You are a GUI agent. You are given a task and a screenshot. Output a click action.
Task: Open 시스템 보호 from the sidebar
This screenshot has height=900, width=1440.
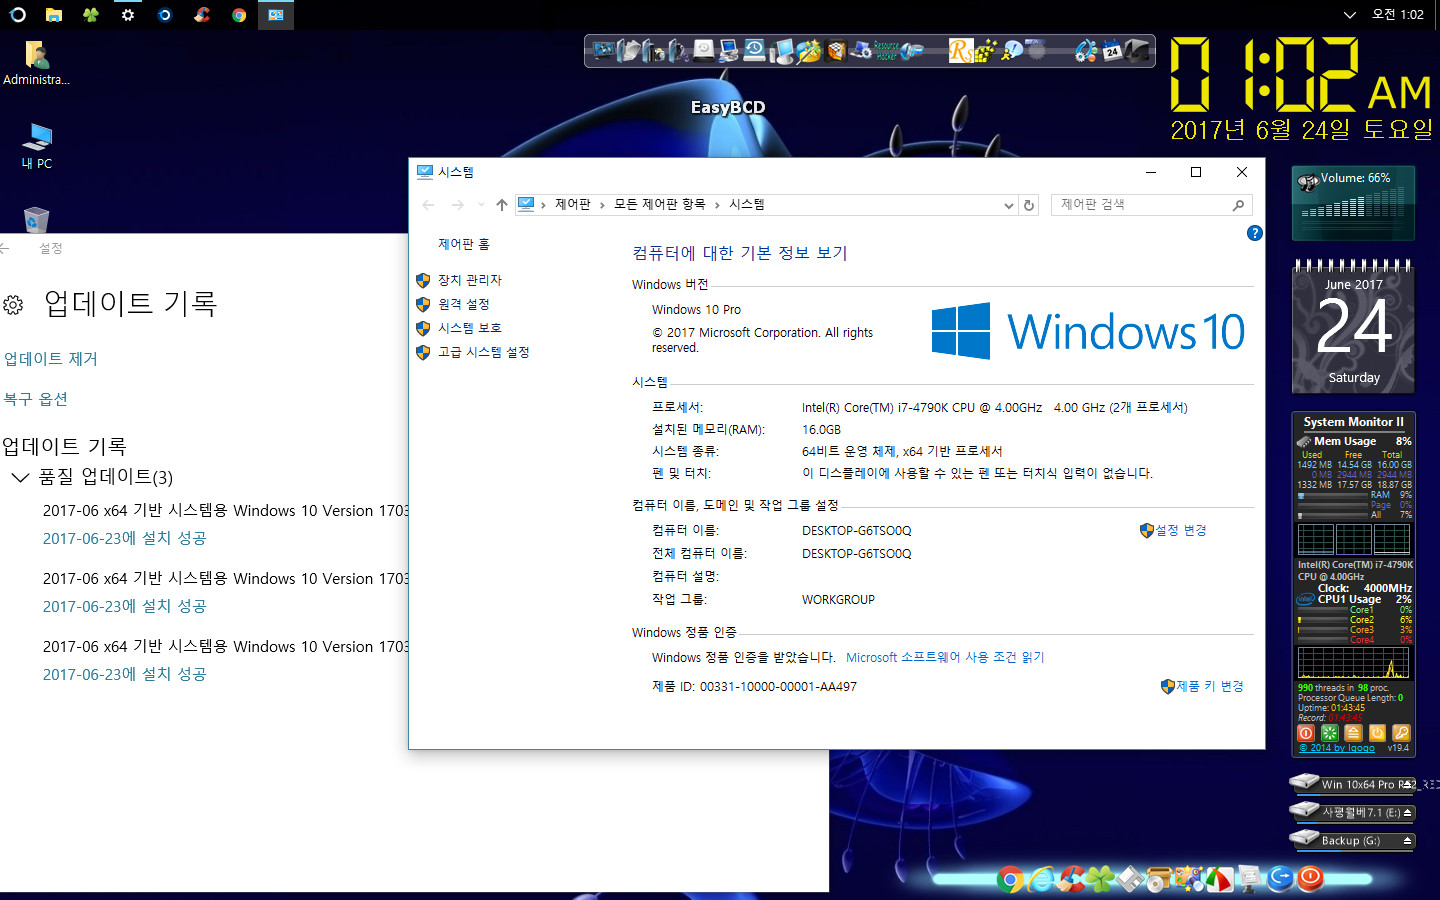coord(469,328)
